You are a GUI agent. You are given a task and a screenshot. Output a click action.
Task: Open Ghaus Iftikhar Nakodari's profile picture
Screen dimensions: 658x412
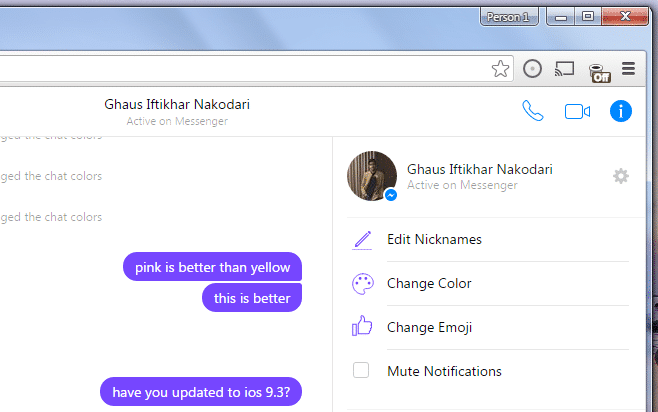(371, 176)
